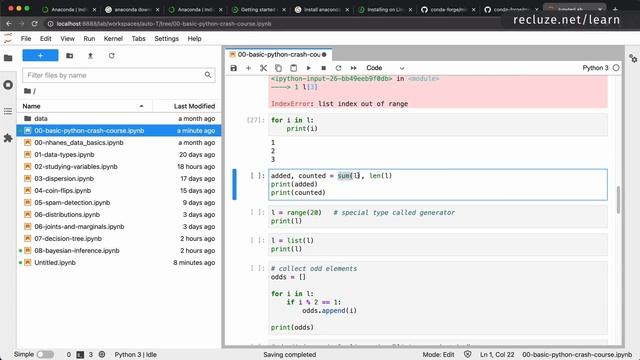Select 05-spam-detection.ipynb file
The height and width of the screenshot is (360, 640).
(x=119, y=202)
